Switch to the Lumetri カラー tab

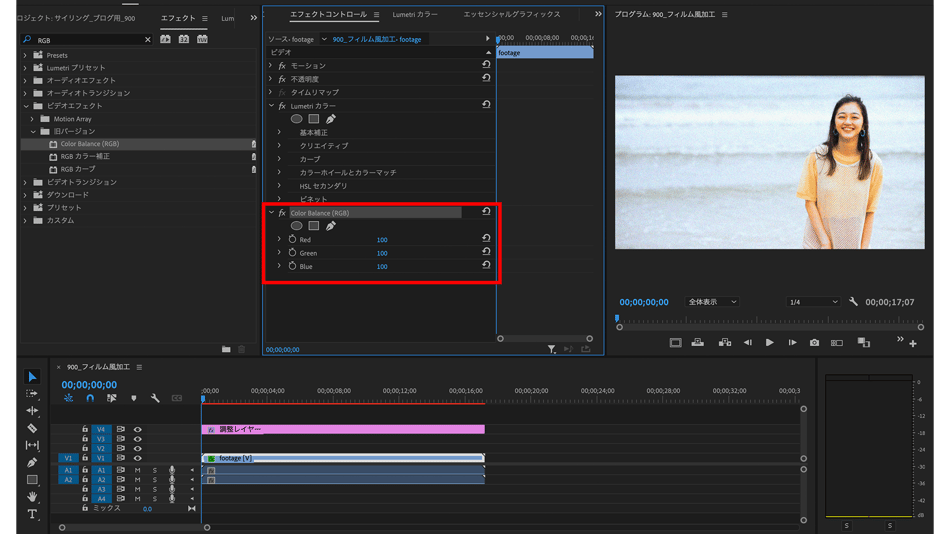[x=414, y=15]
